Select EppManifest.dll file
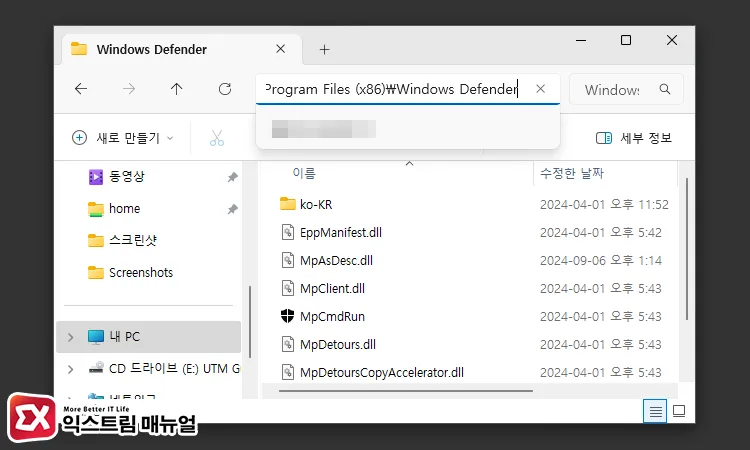Viewport: 750px width, 450px height. [x=341, y=232]
